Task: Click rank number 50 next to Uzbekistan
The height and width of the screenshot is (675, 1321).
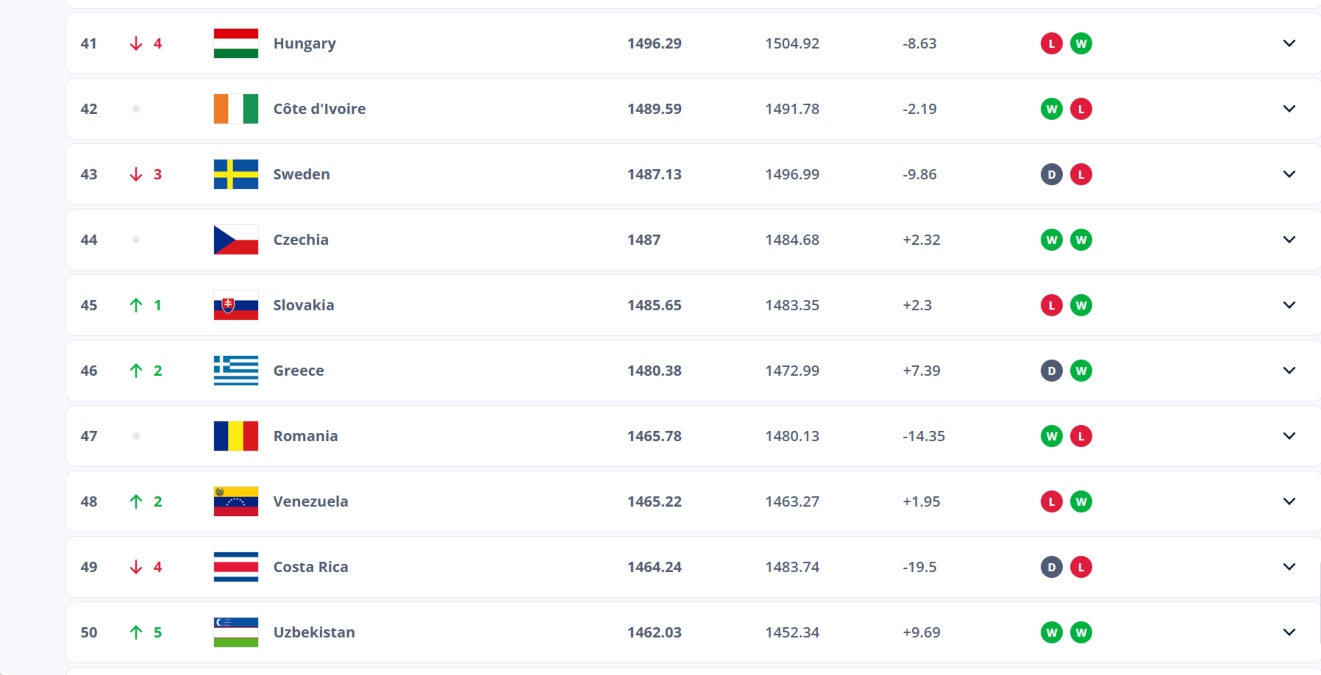Action: 89,632
